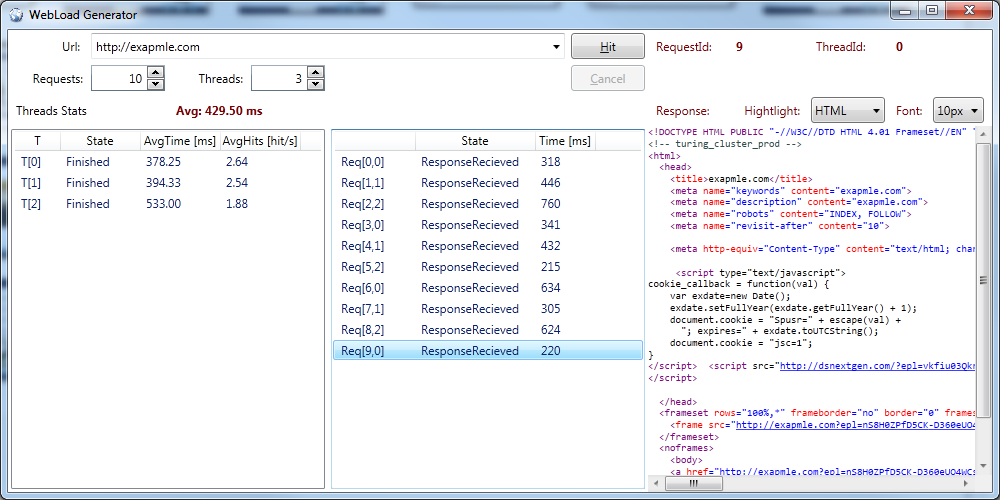Sort by the T column header
Image resolution: width=1000 pixels, height=500 pixels.
click(37, 141)
